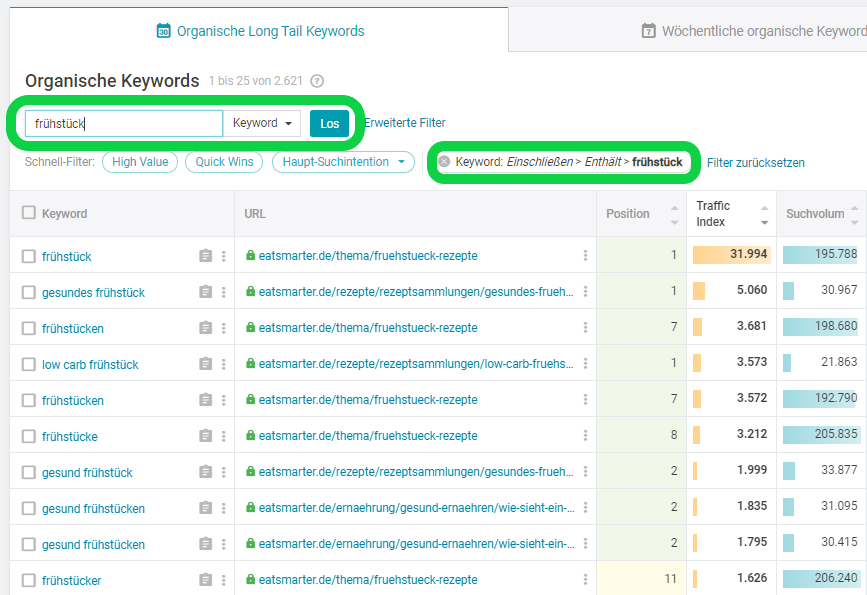Open URL options for gesundes-frueh URL in gesundes frühstück row

pyautogui.click(x=585, y=291)
